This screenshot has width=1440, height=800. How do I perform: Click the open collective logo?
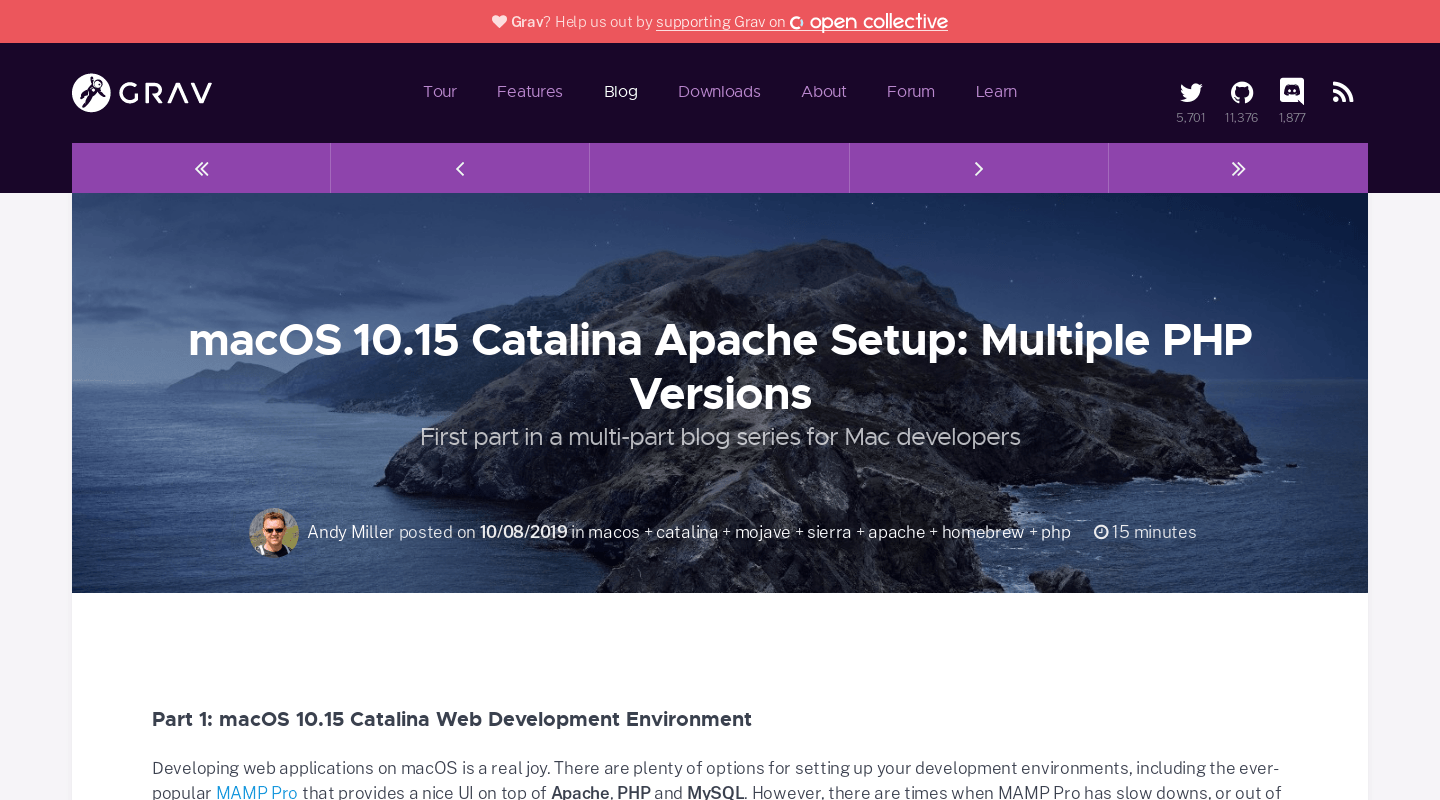pyautogui.click(x=869, y=21)
